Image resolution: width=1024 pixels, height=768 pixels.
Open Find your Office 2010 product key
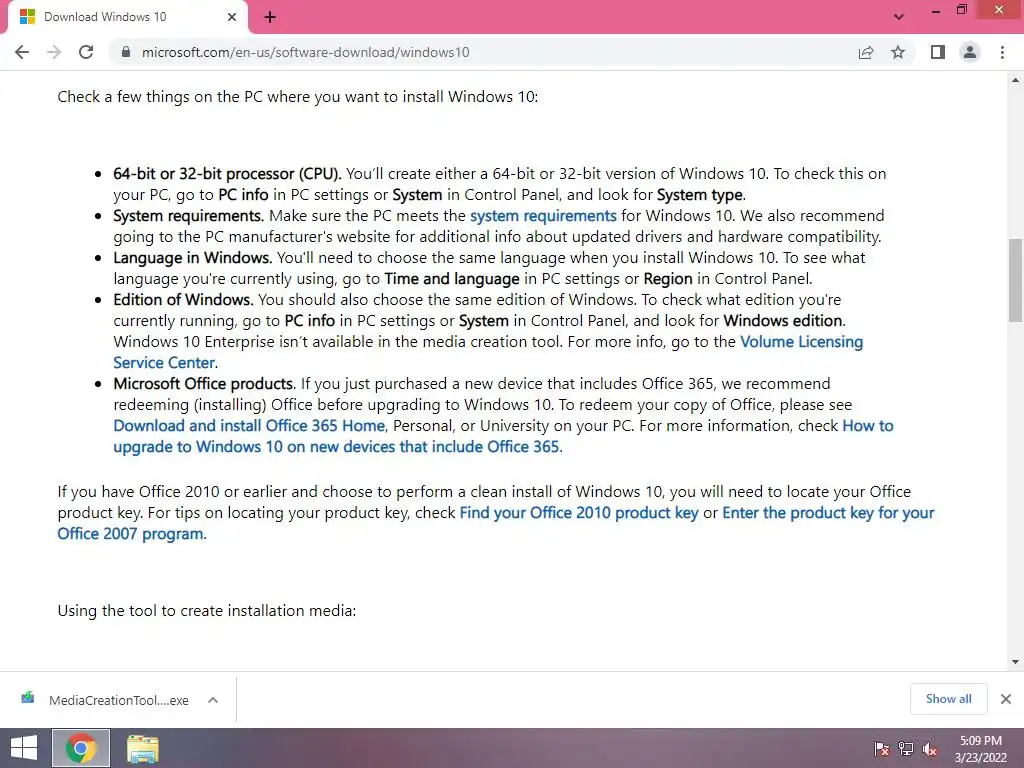pos(579,513)
